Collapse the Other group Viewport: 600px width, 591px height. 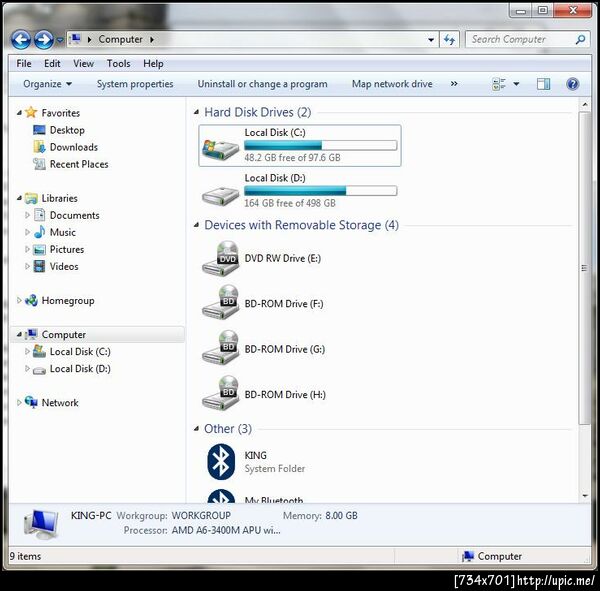click(196, 429)
